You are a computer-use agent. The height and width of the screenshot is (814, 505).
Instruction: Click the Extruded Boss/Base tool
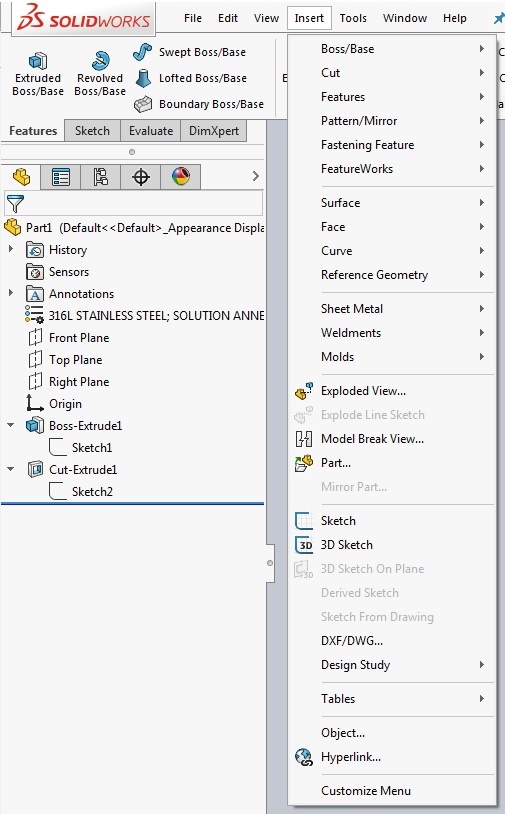[x=37, y=74]
